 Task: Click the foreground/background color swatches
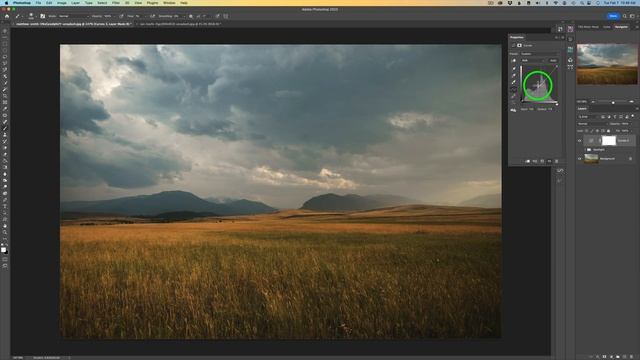click(4, 249)
